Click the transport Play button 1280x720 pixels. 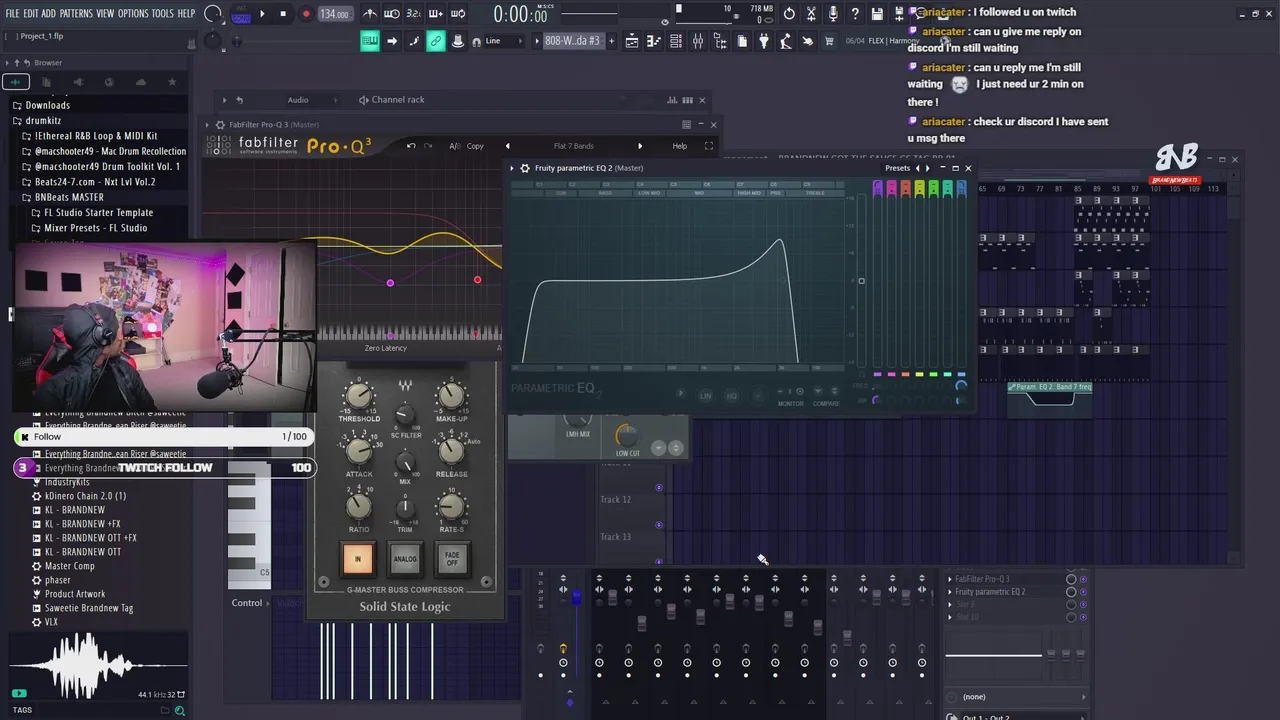pos(262,14)
